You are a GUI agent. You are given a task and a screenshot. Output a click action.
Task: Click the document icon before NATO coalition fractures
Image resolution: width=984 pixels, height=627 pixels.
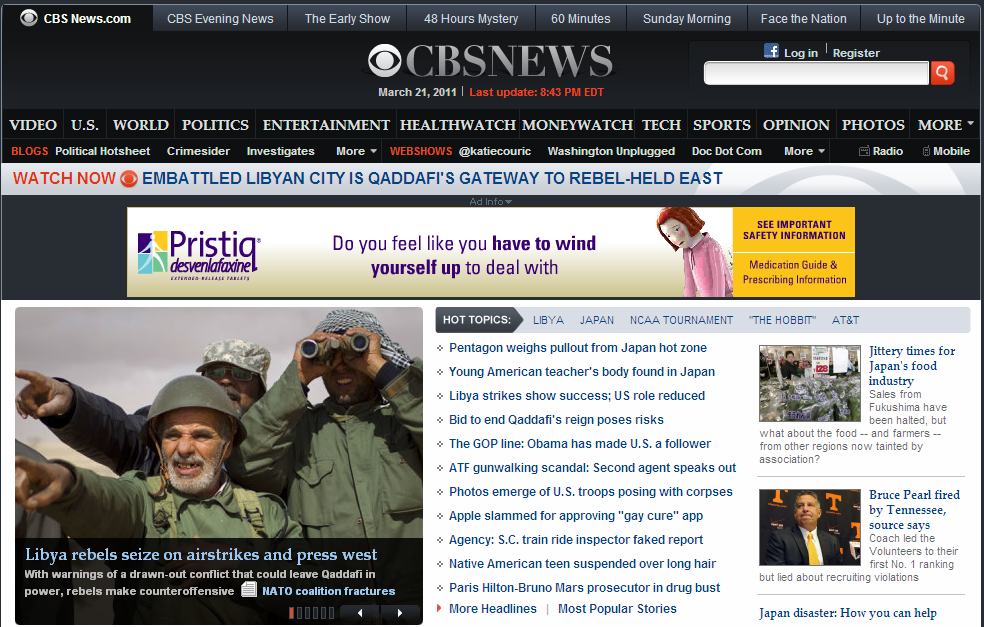(249, 589)
